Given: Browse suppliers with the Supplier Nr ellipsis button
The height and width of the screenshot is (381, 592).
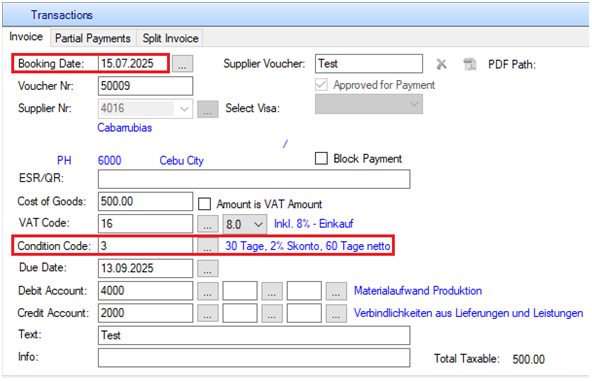Looking at the screenshot, I should (x=208, y=109).
